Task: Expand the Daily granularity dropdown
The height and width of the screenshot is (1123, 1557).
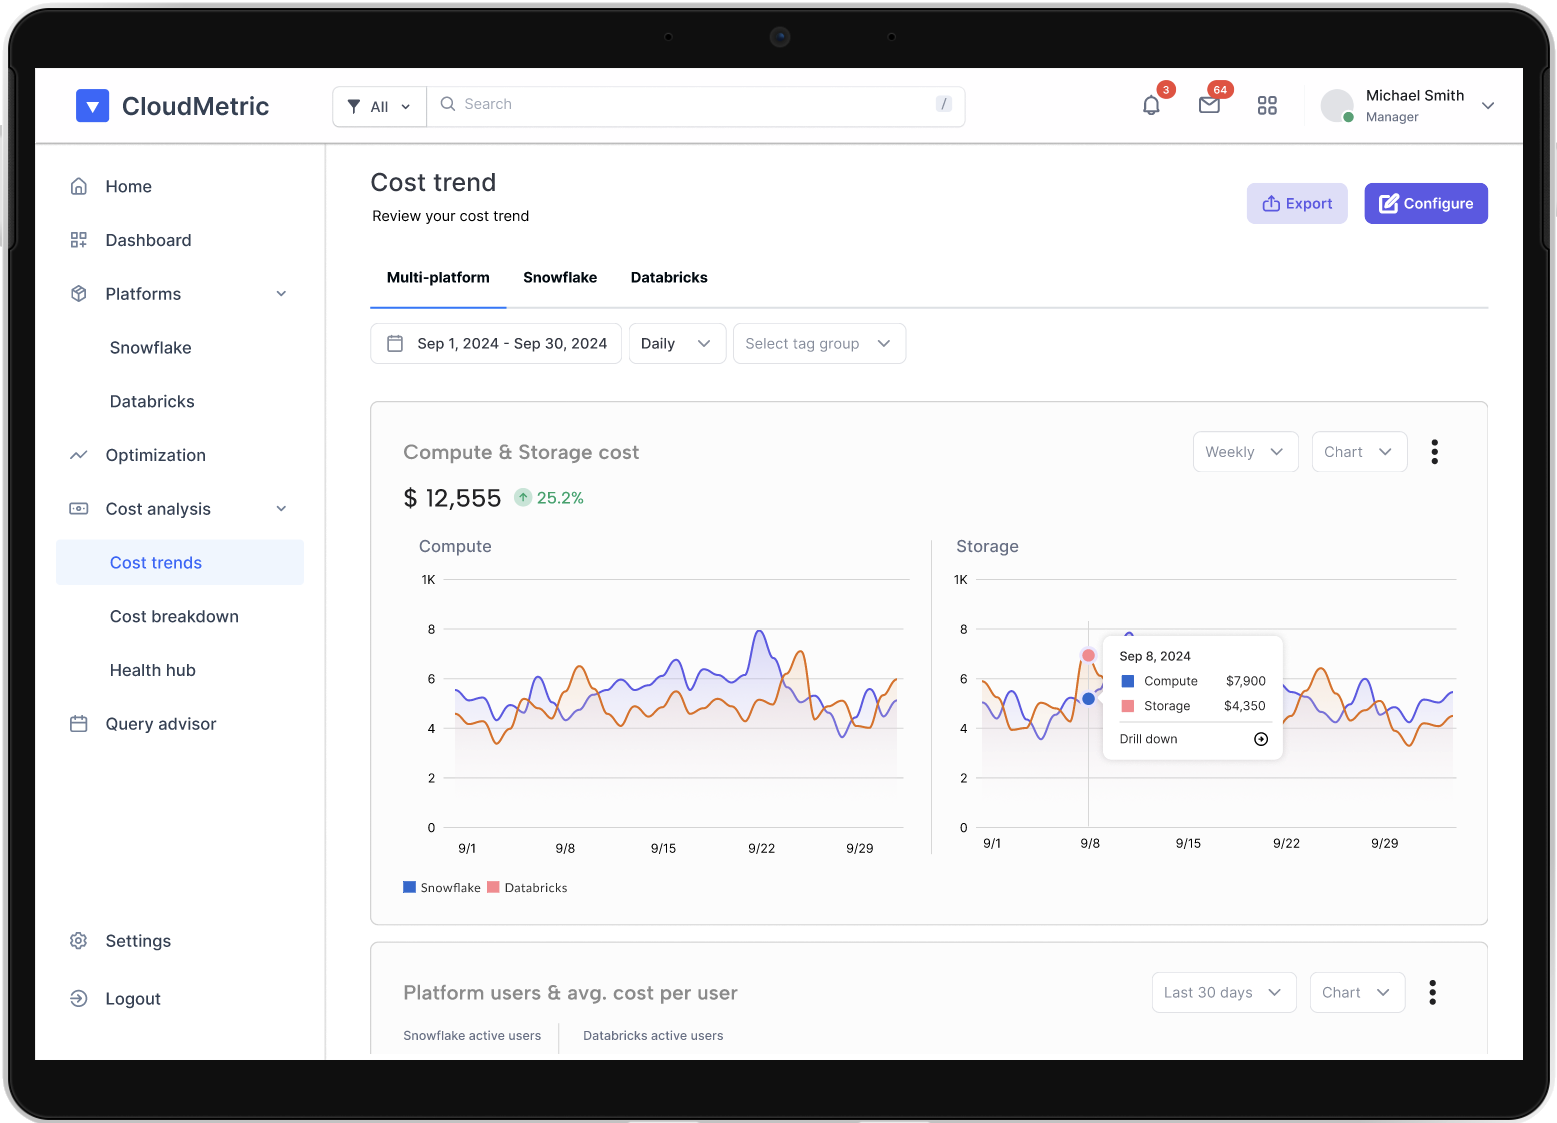Action: click(x=677, y=343)
